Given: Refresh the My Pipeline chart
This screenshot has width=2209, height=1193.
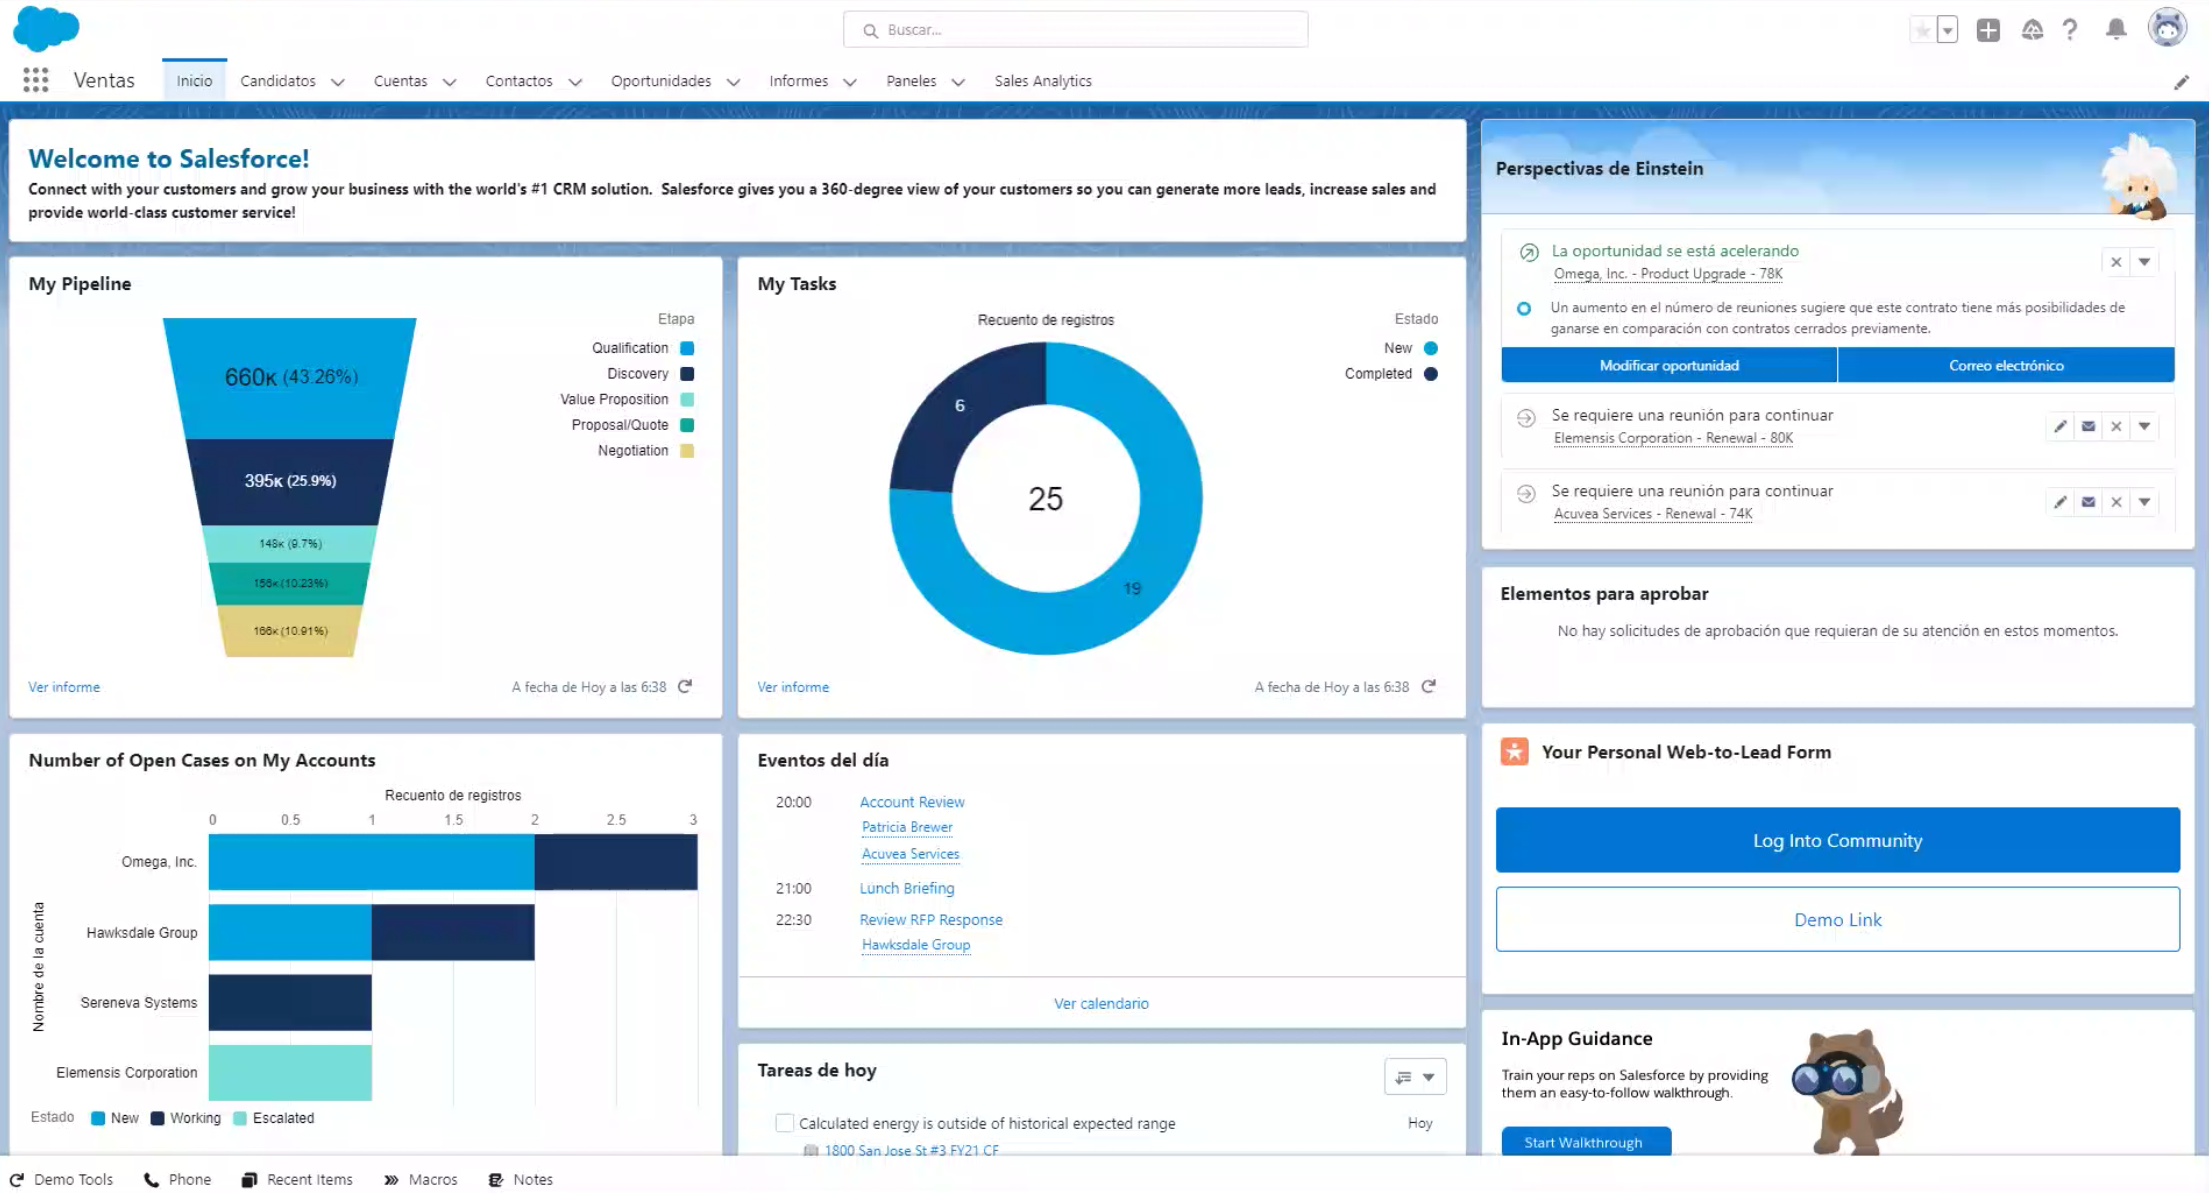Looking at the screenshot, I should click(685, 687).
